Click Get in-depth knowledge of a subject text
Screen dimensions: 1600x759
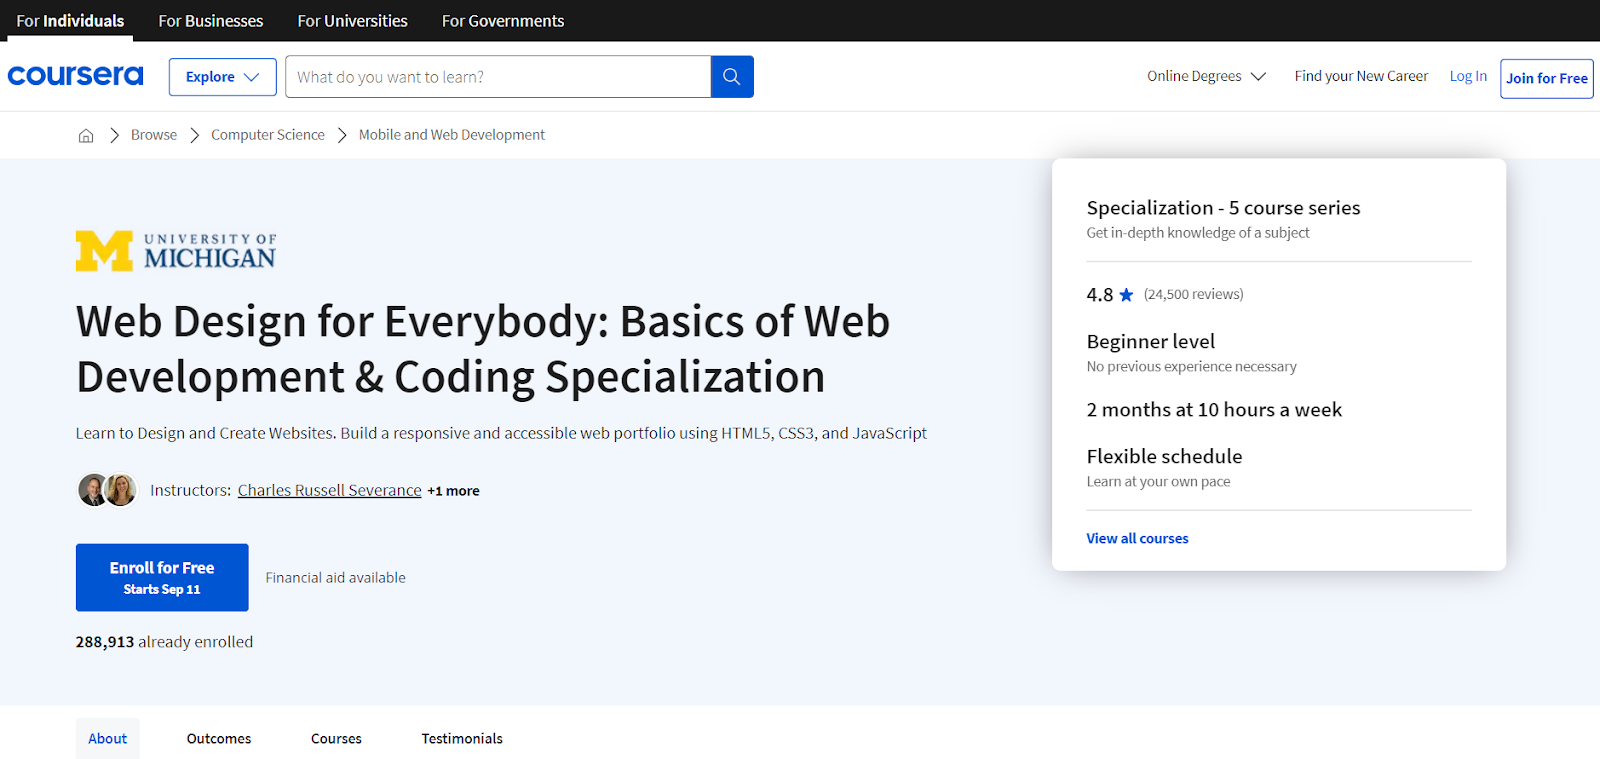1198,233
